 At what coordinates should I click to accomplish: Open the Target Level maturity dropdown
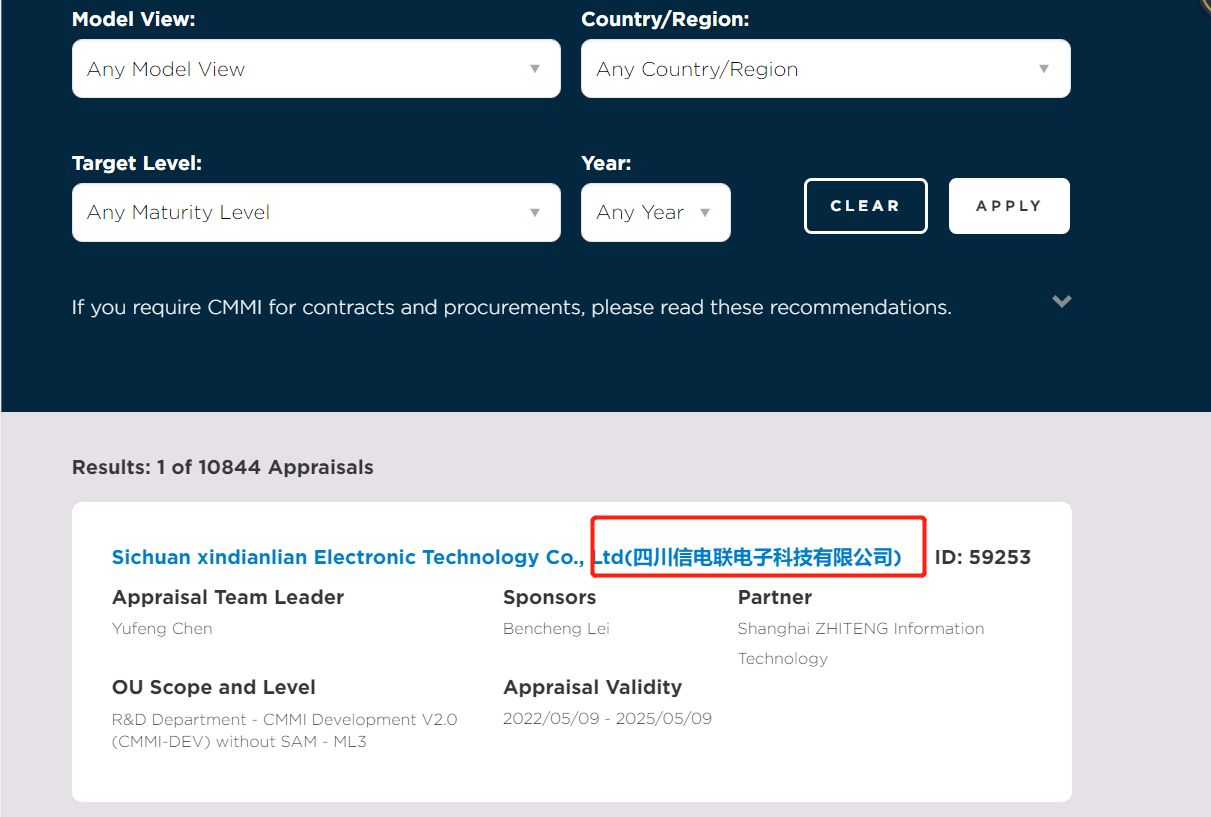[316, 212]
